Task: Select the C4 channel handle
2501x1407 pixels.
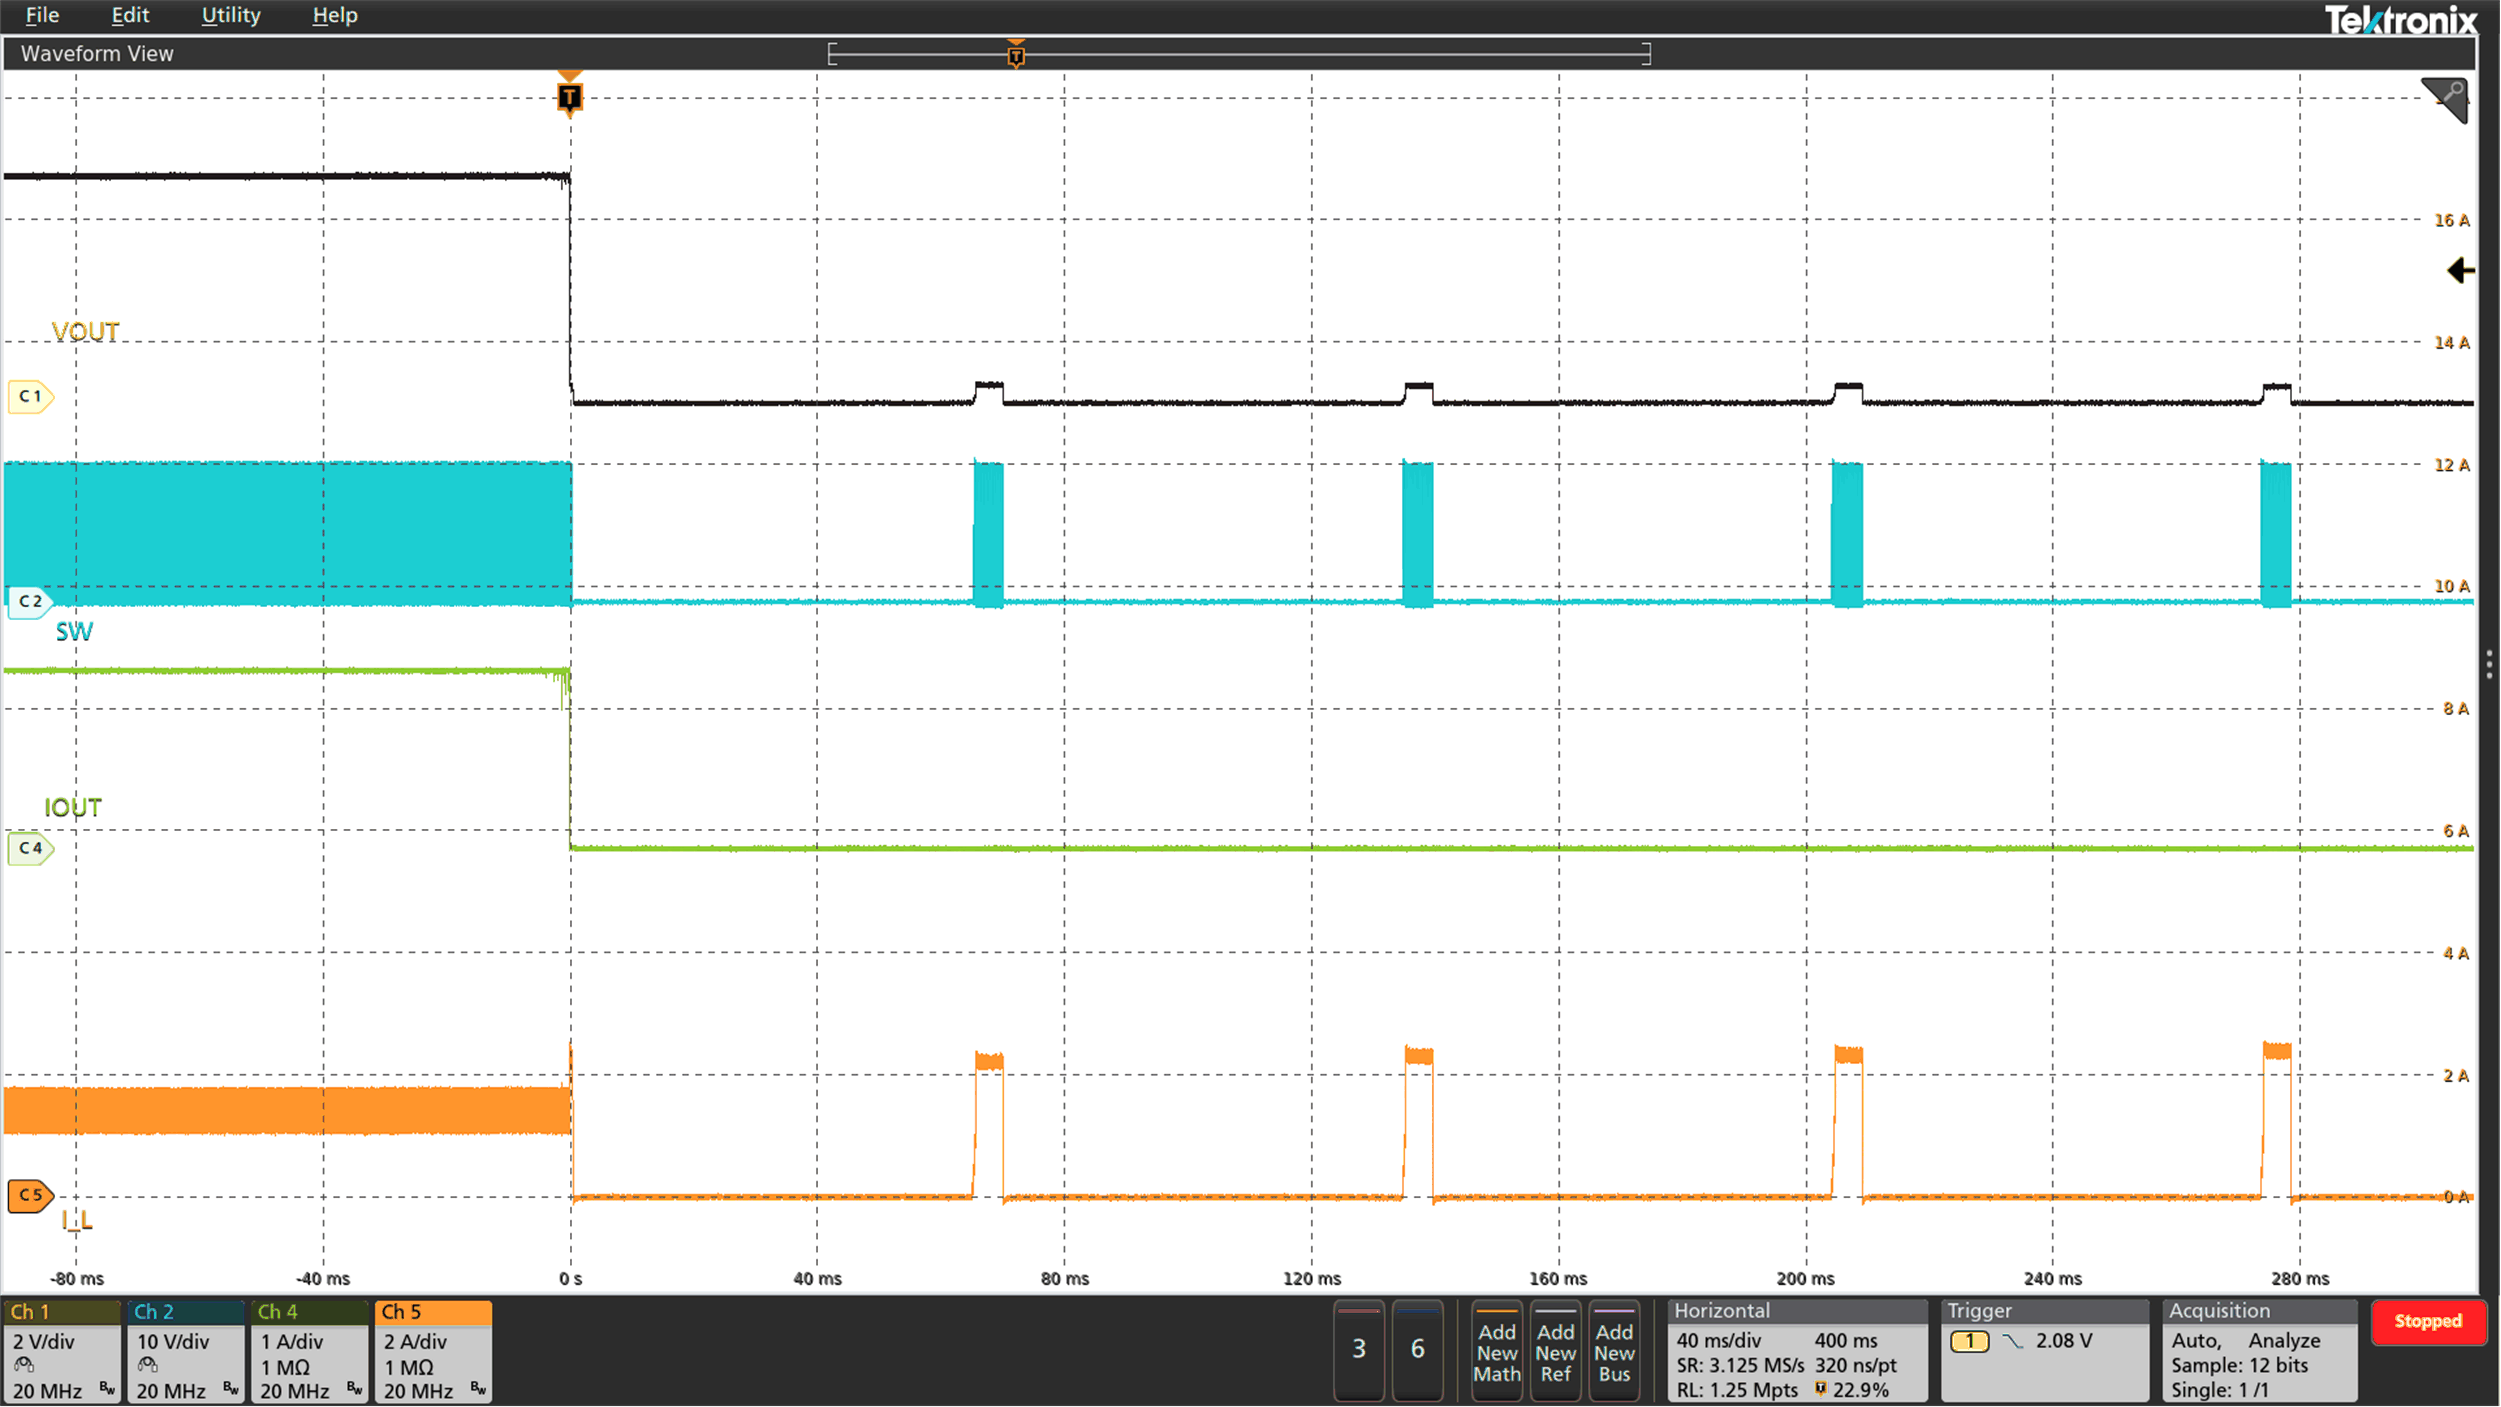Action: tap(30, 849)
